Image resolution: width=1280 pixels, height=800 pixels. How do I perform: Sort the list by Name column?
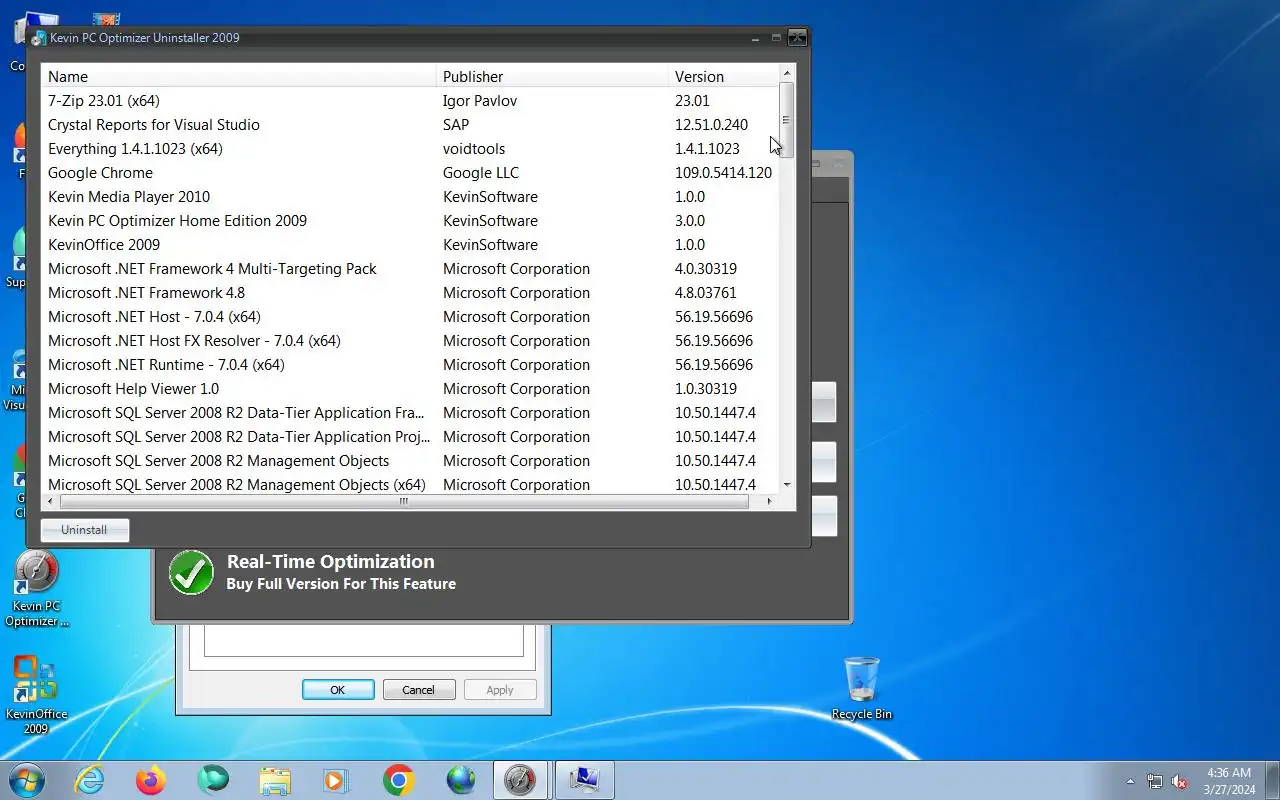[x=239, y=76]
